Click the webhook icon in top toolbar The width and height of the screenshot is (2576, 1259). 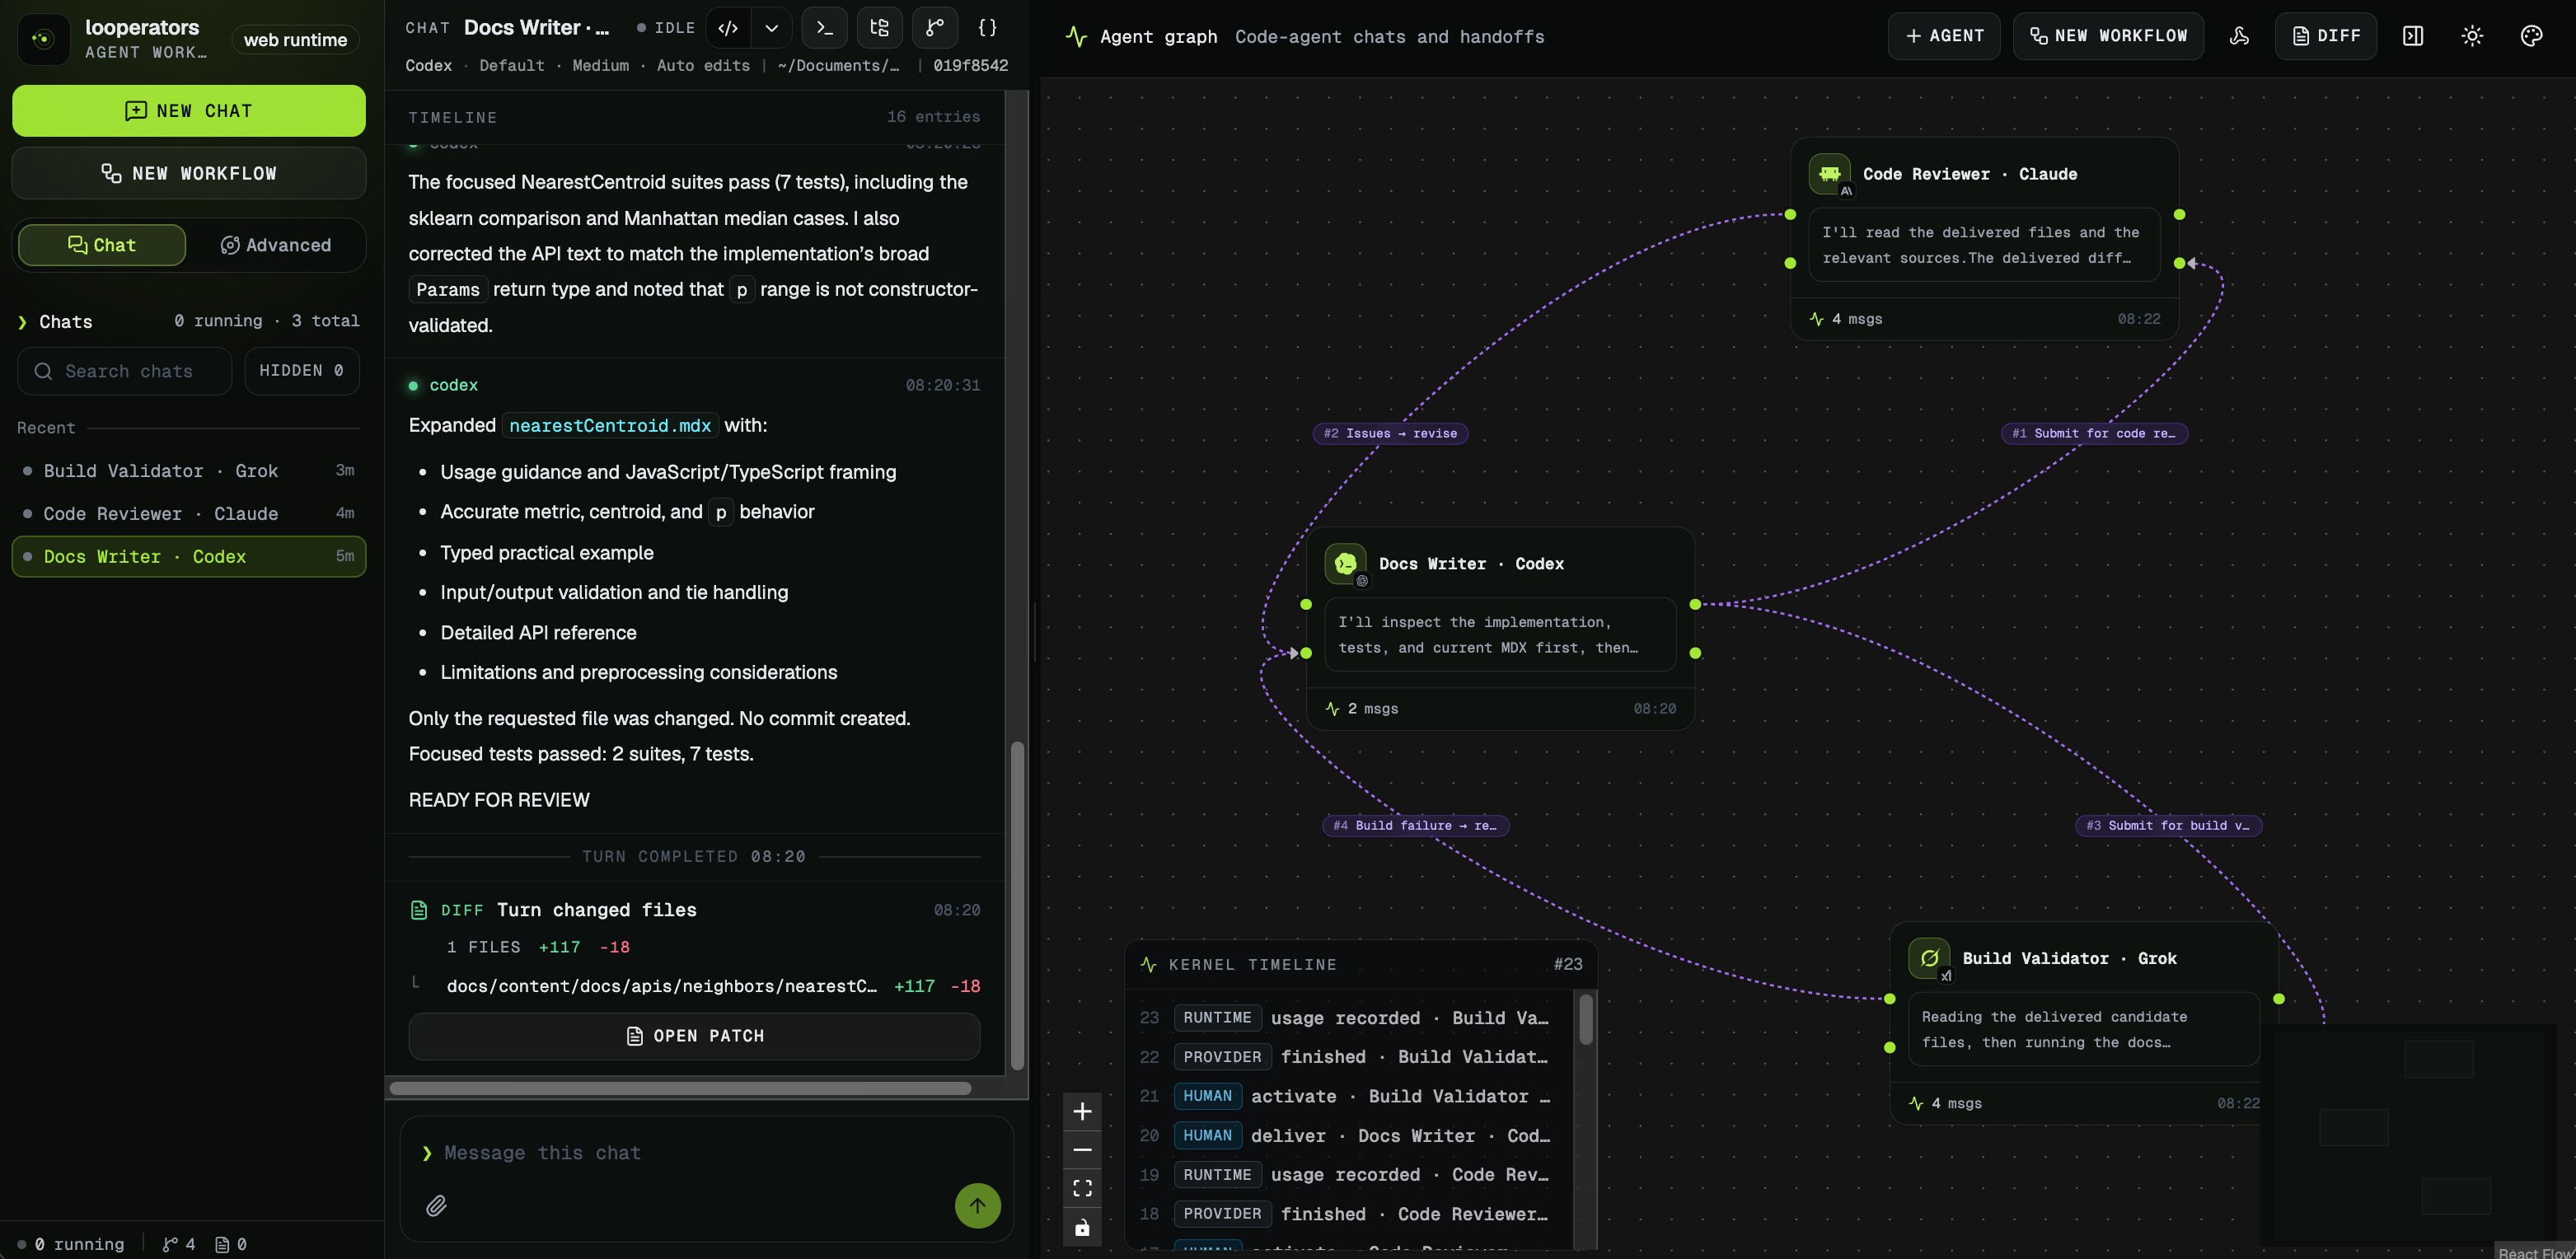[2239, 36]
